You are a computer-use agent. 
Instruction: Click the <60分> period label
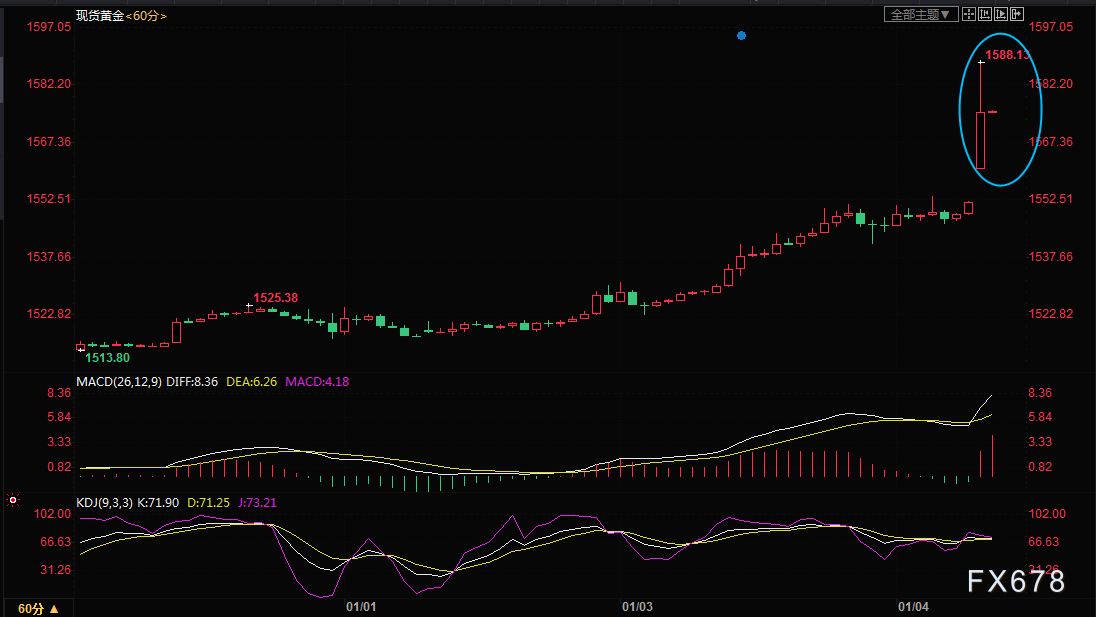pos(146,15)
